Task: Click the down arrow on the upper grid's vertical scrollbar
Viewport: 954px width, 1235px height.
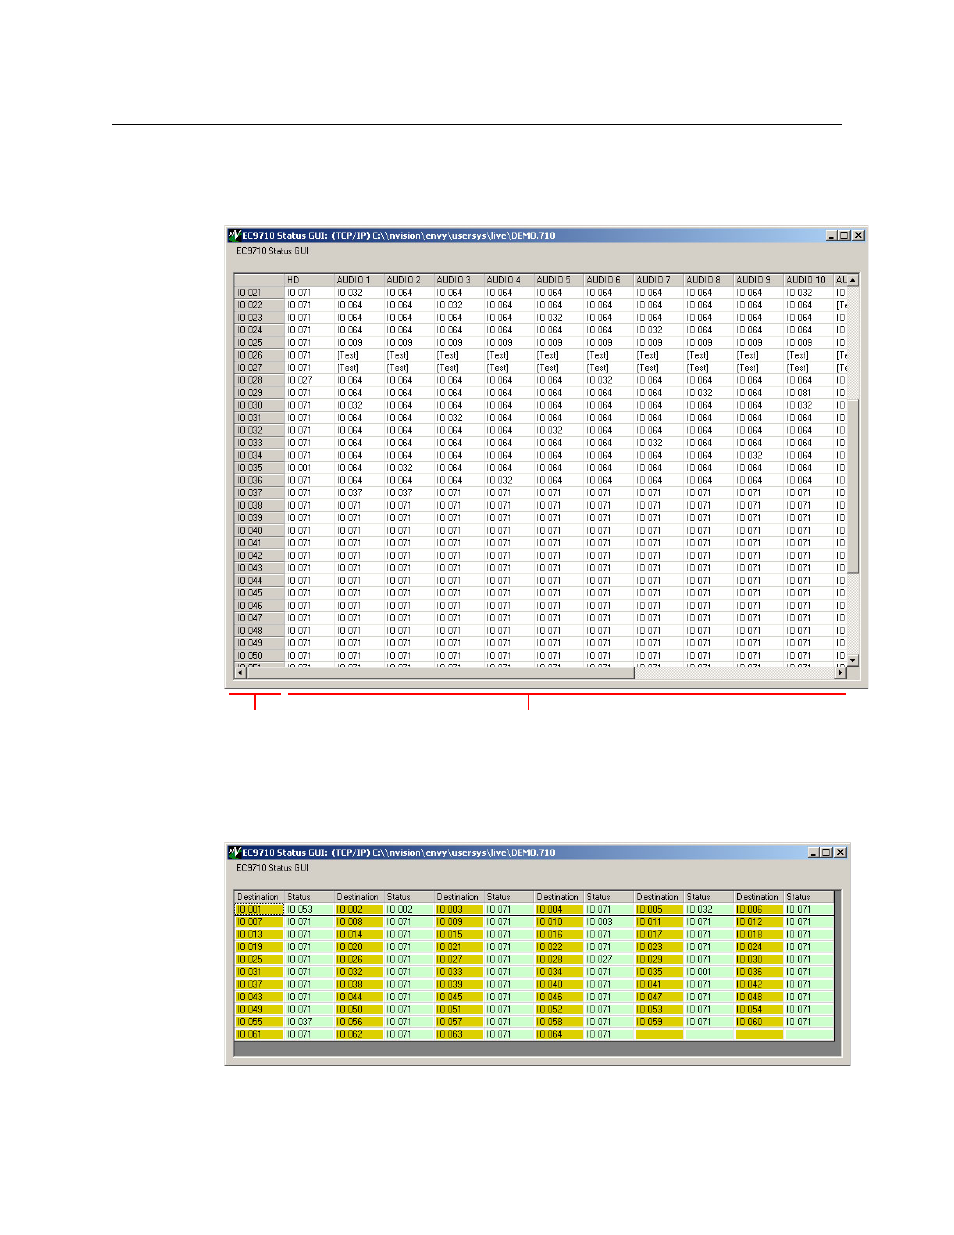Action: (x=853, y=660)
